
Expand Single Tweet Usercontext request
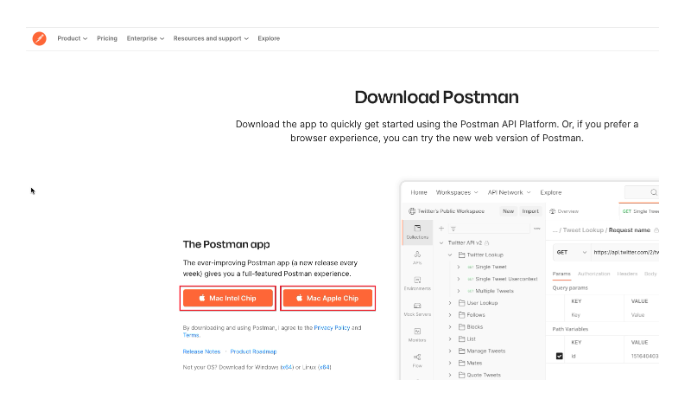pyautogui.click(x=459, y=279)
